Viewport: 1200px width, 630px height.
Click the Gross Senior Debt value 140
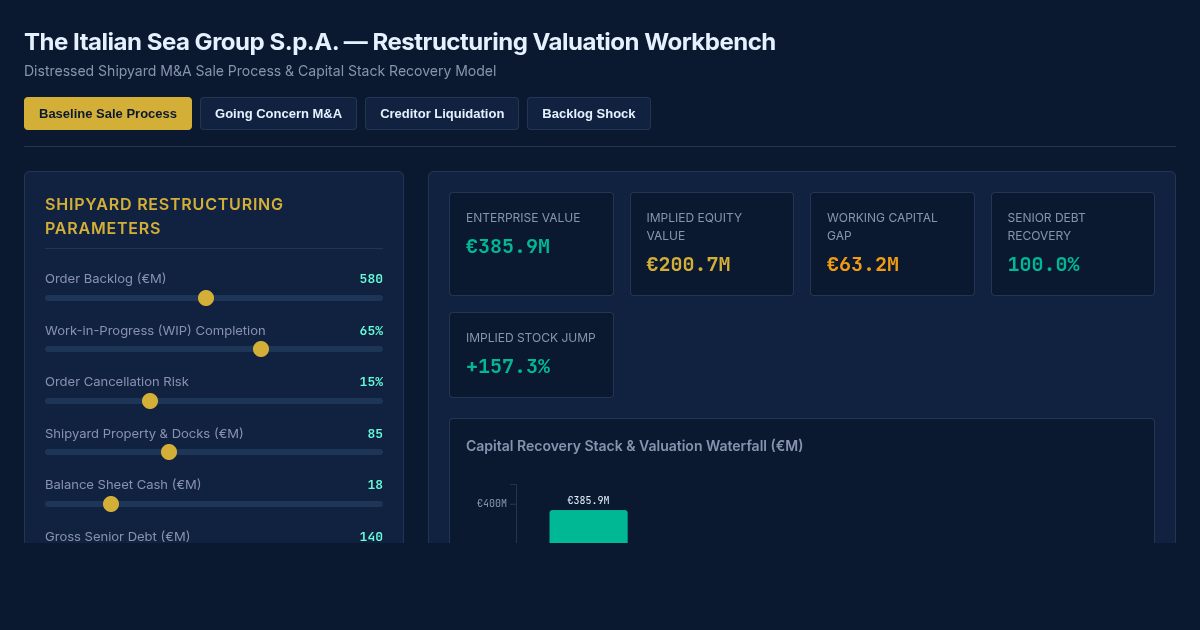[371, 537]
